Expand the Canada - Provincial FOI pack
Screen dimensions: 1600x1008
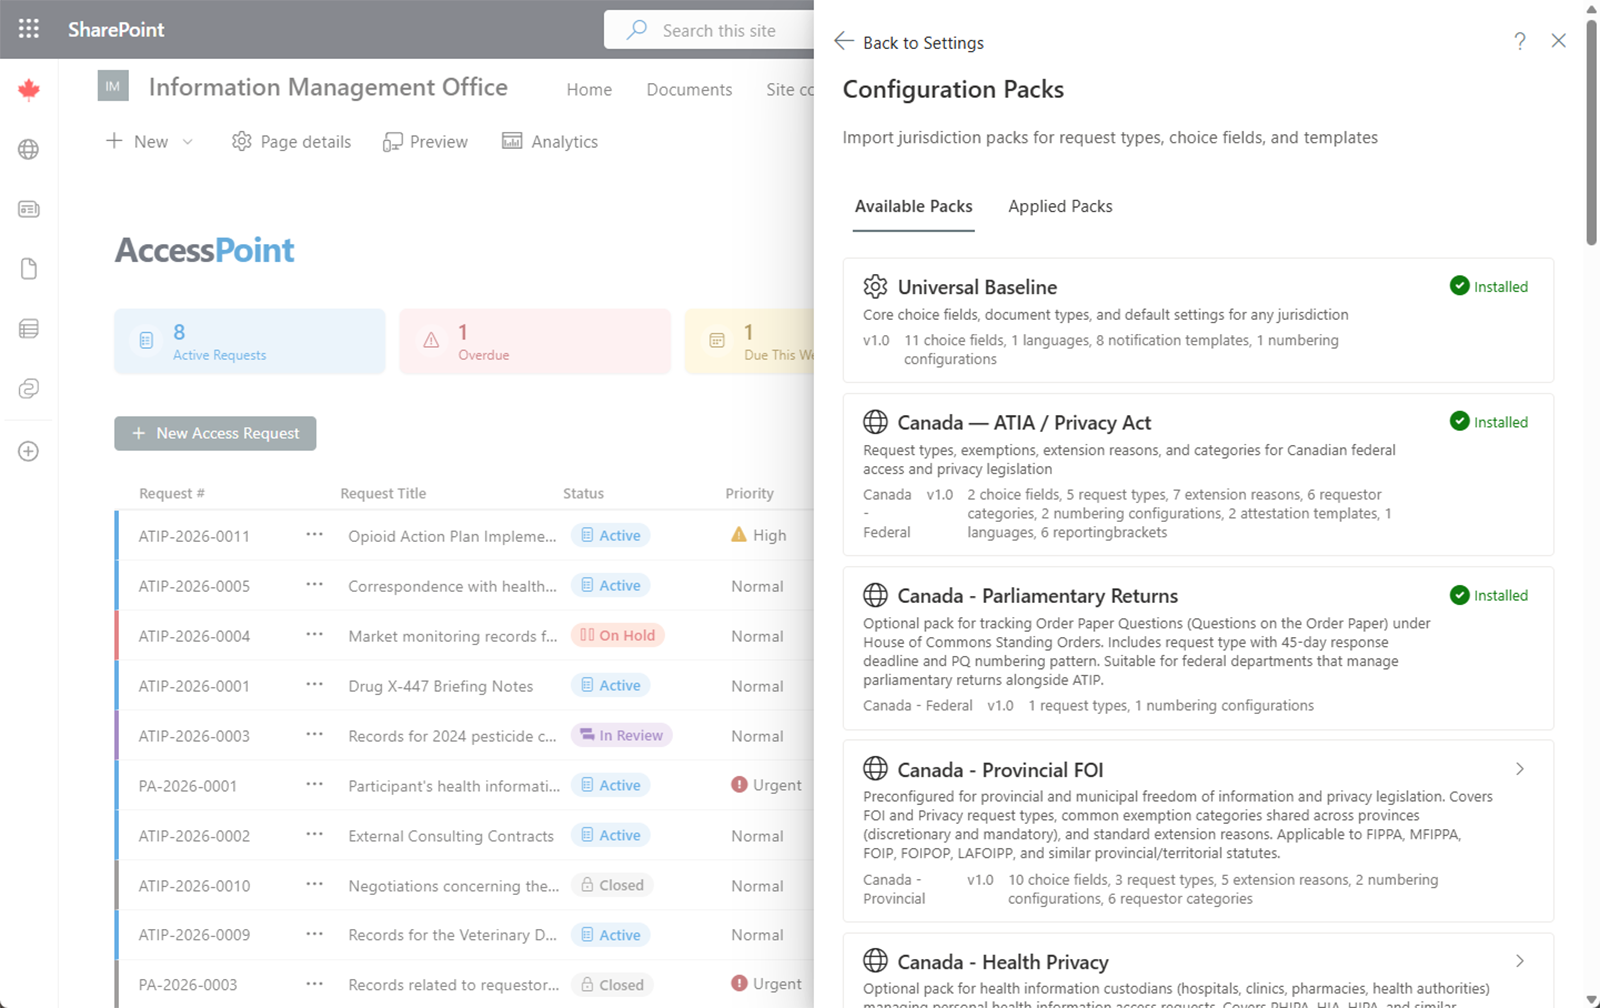click(1519, 769)
